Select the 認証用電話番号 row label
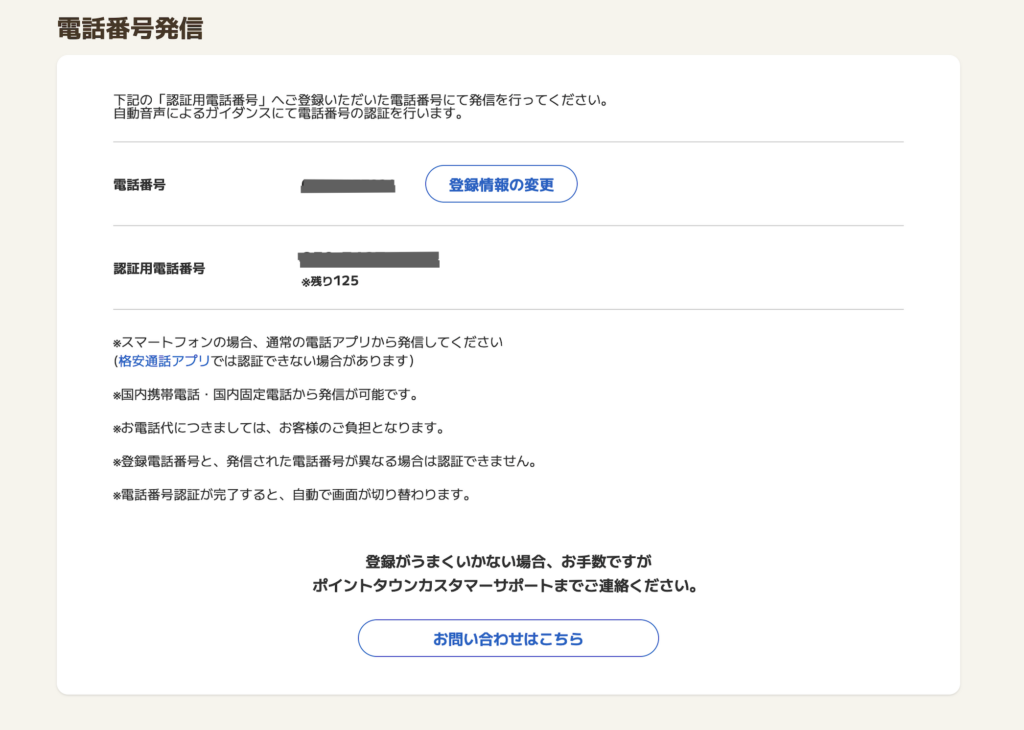The width and height of the screenshot is (1024, 730). [159, 268]
